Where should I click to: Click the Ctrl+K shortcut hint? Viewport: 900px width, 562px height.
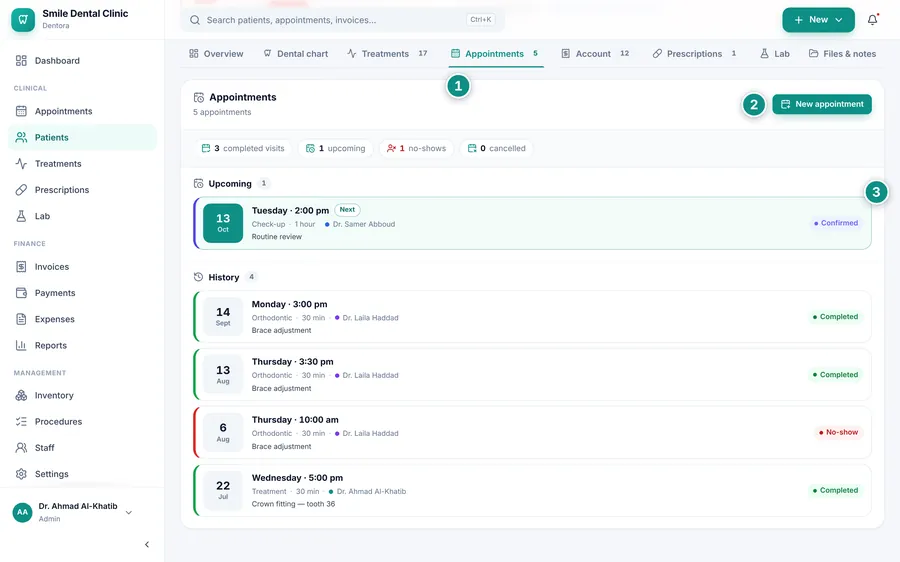click(480, 20)
